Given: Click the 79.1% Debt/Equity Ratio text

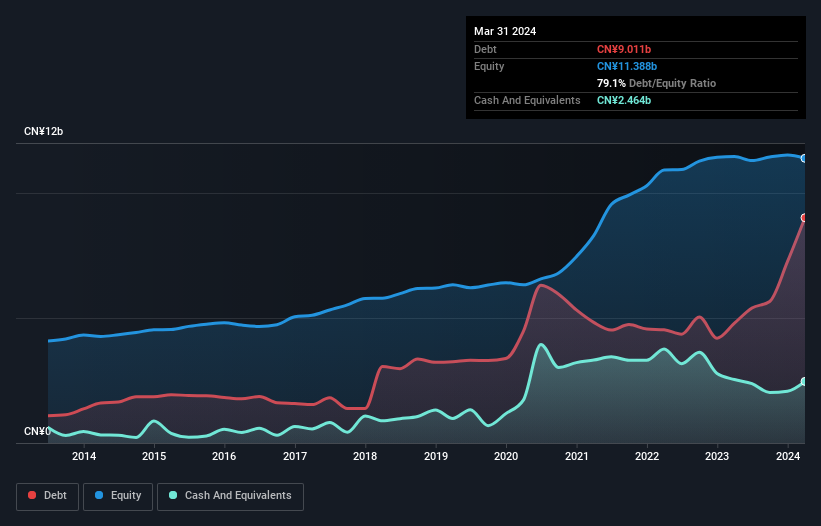Looking at the screenshot, I should 656,83.
